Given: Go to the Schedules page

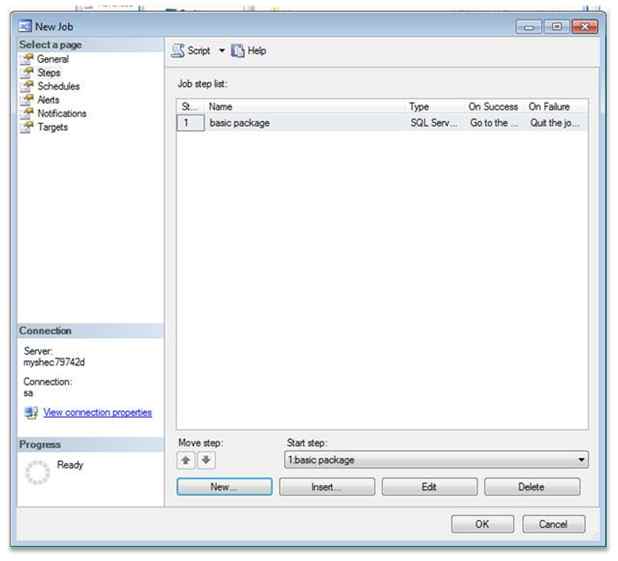Looking at the screenshot, I should [58, 86].
